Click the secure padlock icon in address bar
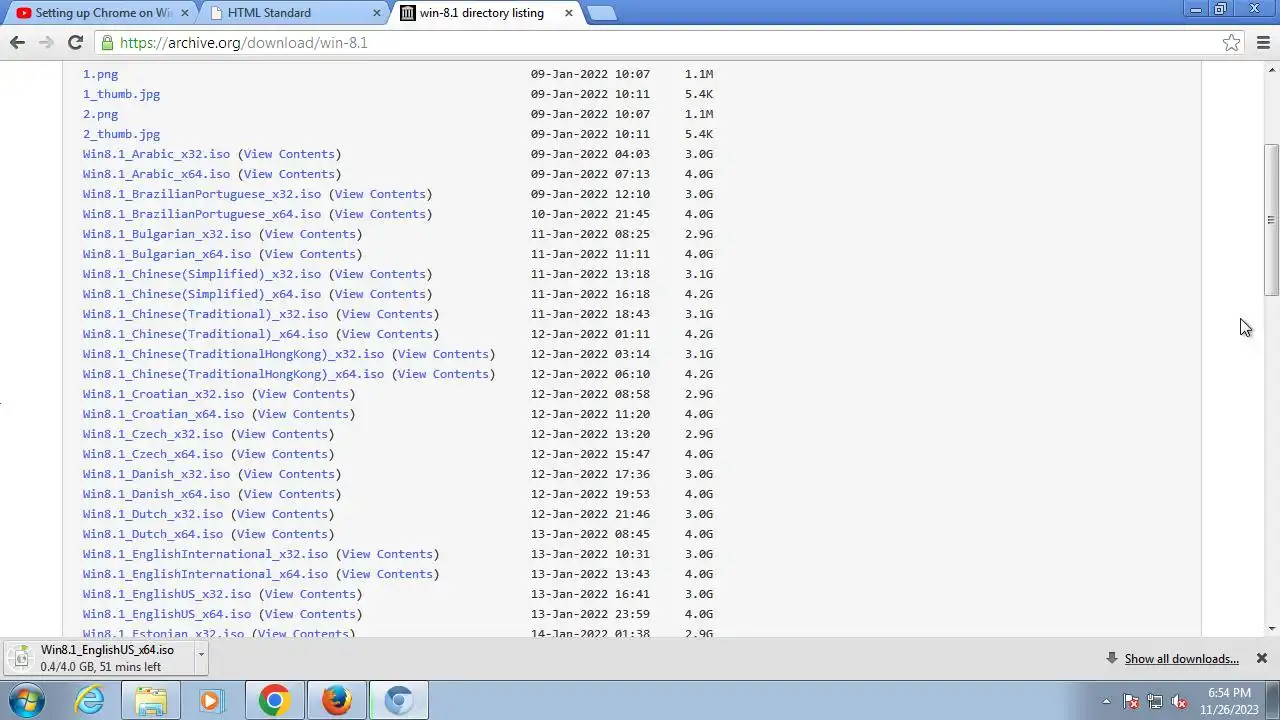Image resolution: width=1280 pixels, height=720 pixels. (106, 42)
